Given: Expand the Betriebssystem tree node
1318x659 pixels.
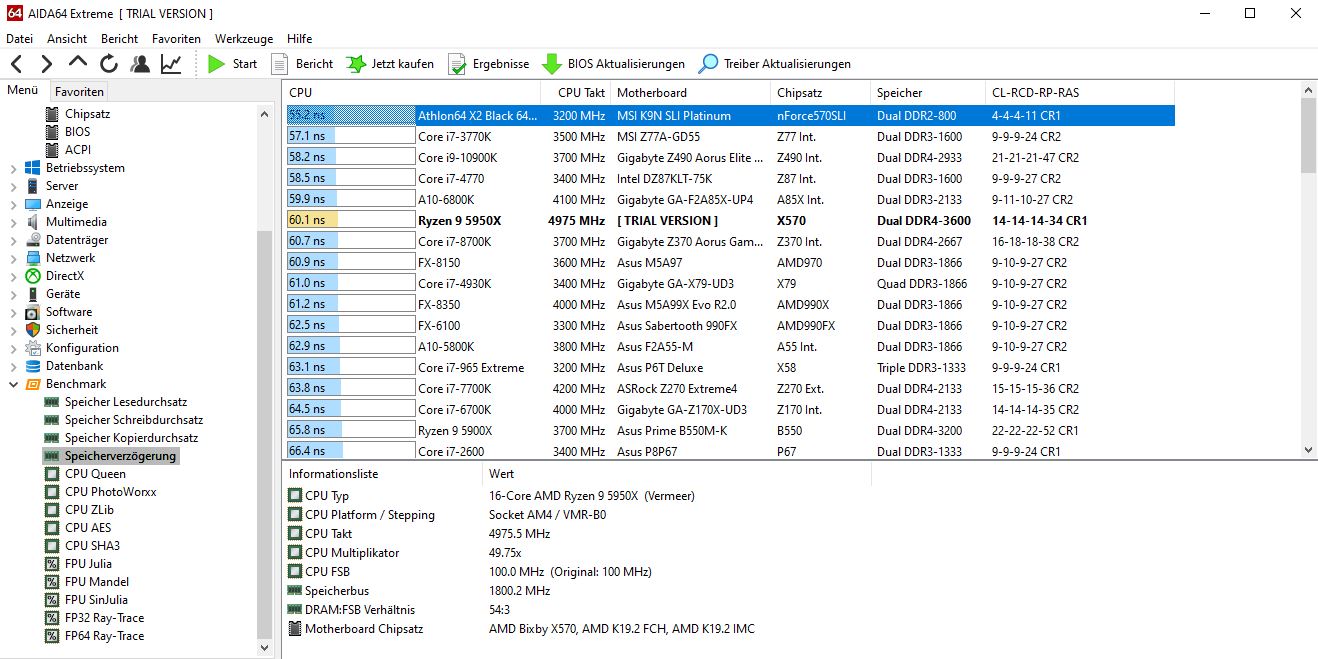Looking at the screenshot, I should [x=13, y=168].
